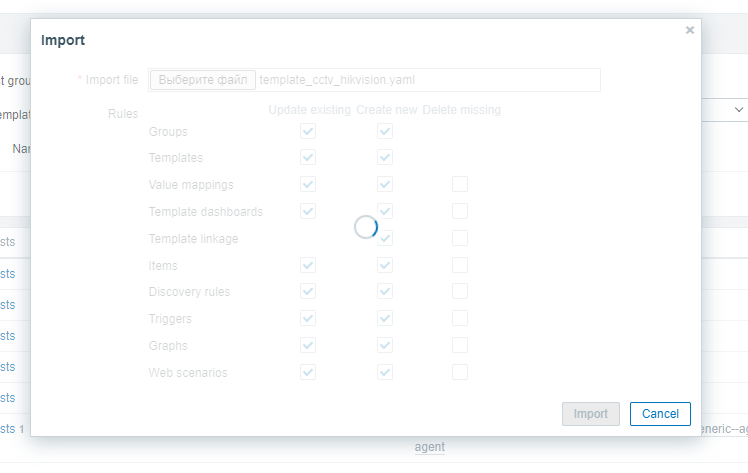Click the selected file name field

[428, 80]
